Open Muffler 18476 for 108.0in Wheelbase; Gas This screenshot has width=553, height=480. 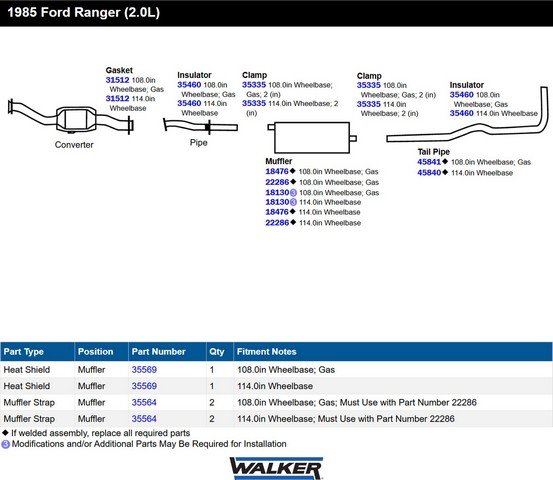tap(277, 171)
